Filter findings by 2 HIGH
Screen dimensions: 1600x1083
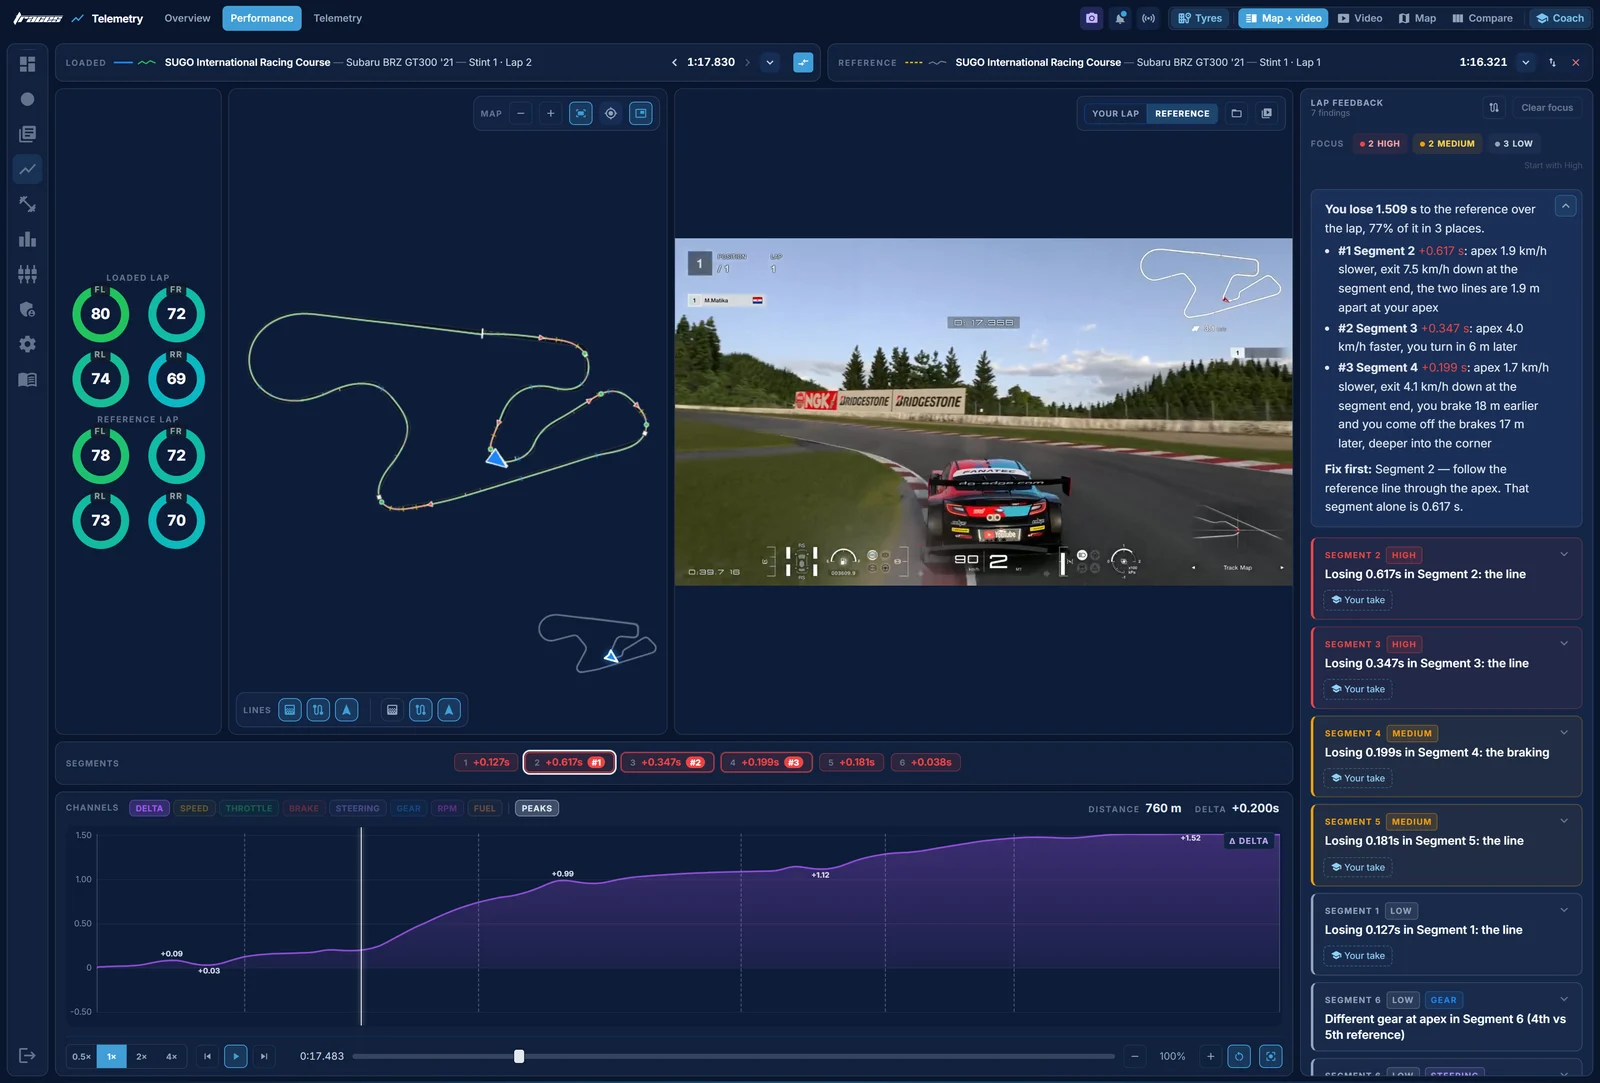pyautogui.click(x=1380, y=144)
